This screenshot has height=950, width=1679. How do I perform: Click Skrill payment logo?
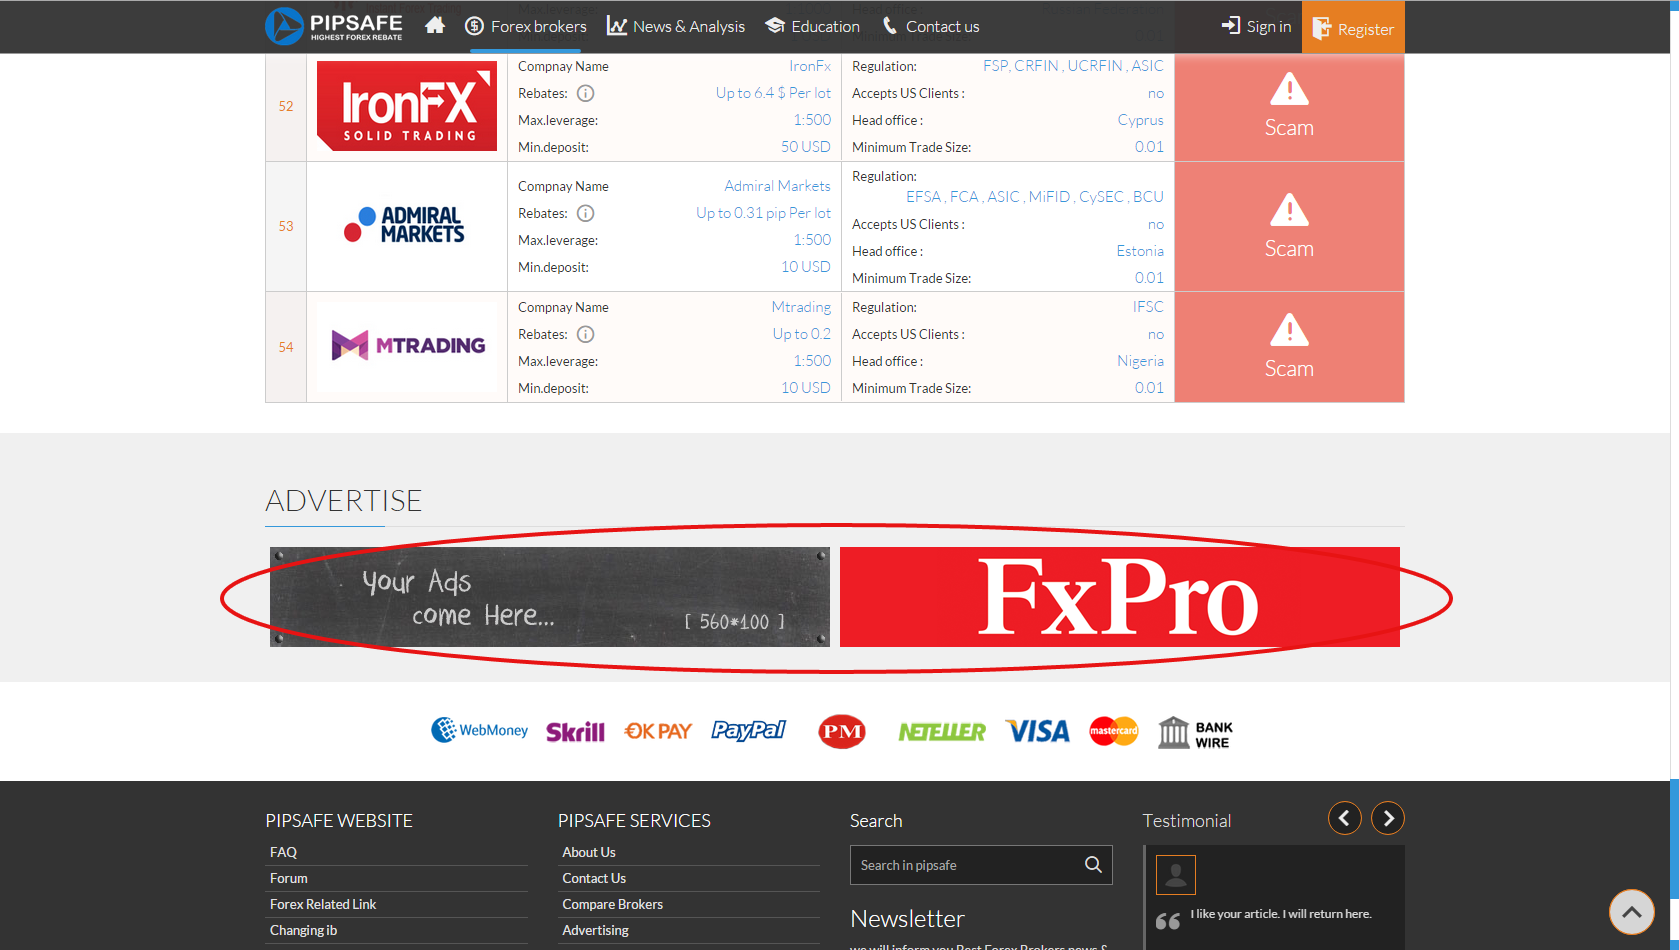(575, 732)
